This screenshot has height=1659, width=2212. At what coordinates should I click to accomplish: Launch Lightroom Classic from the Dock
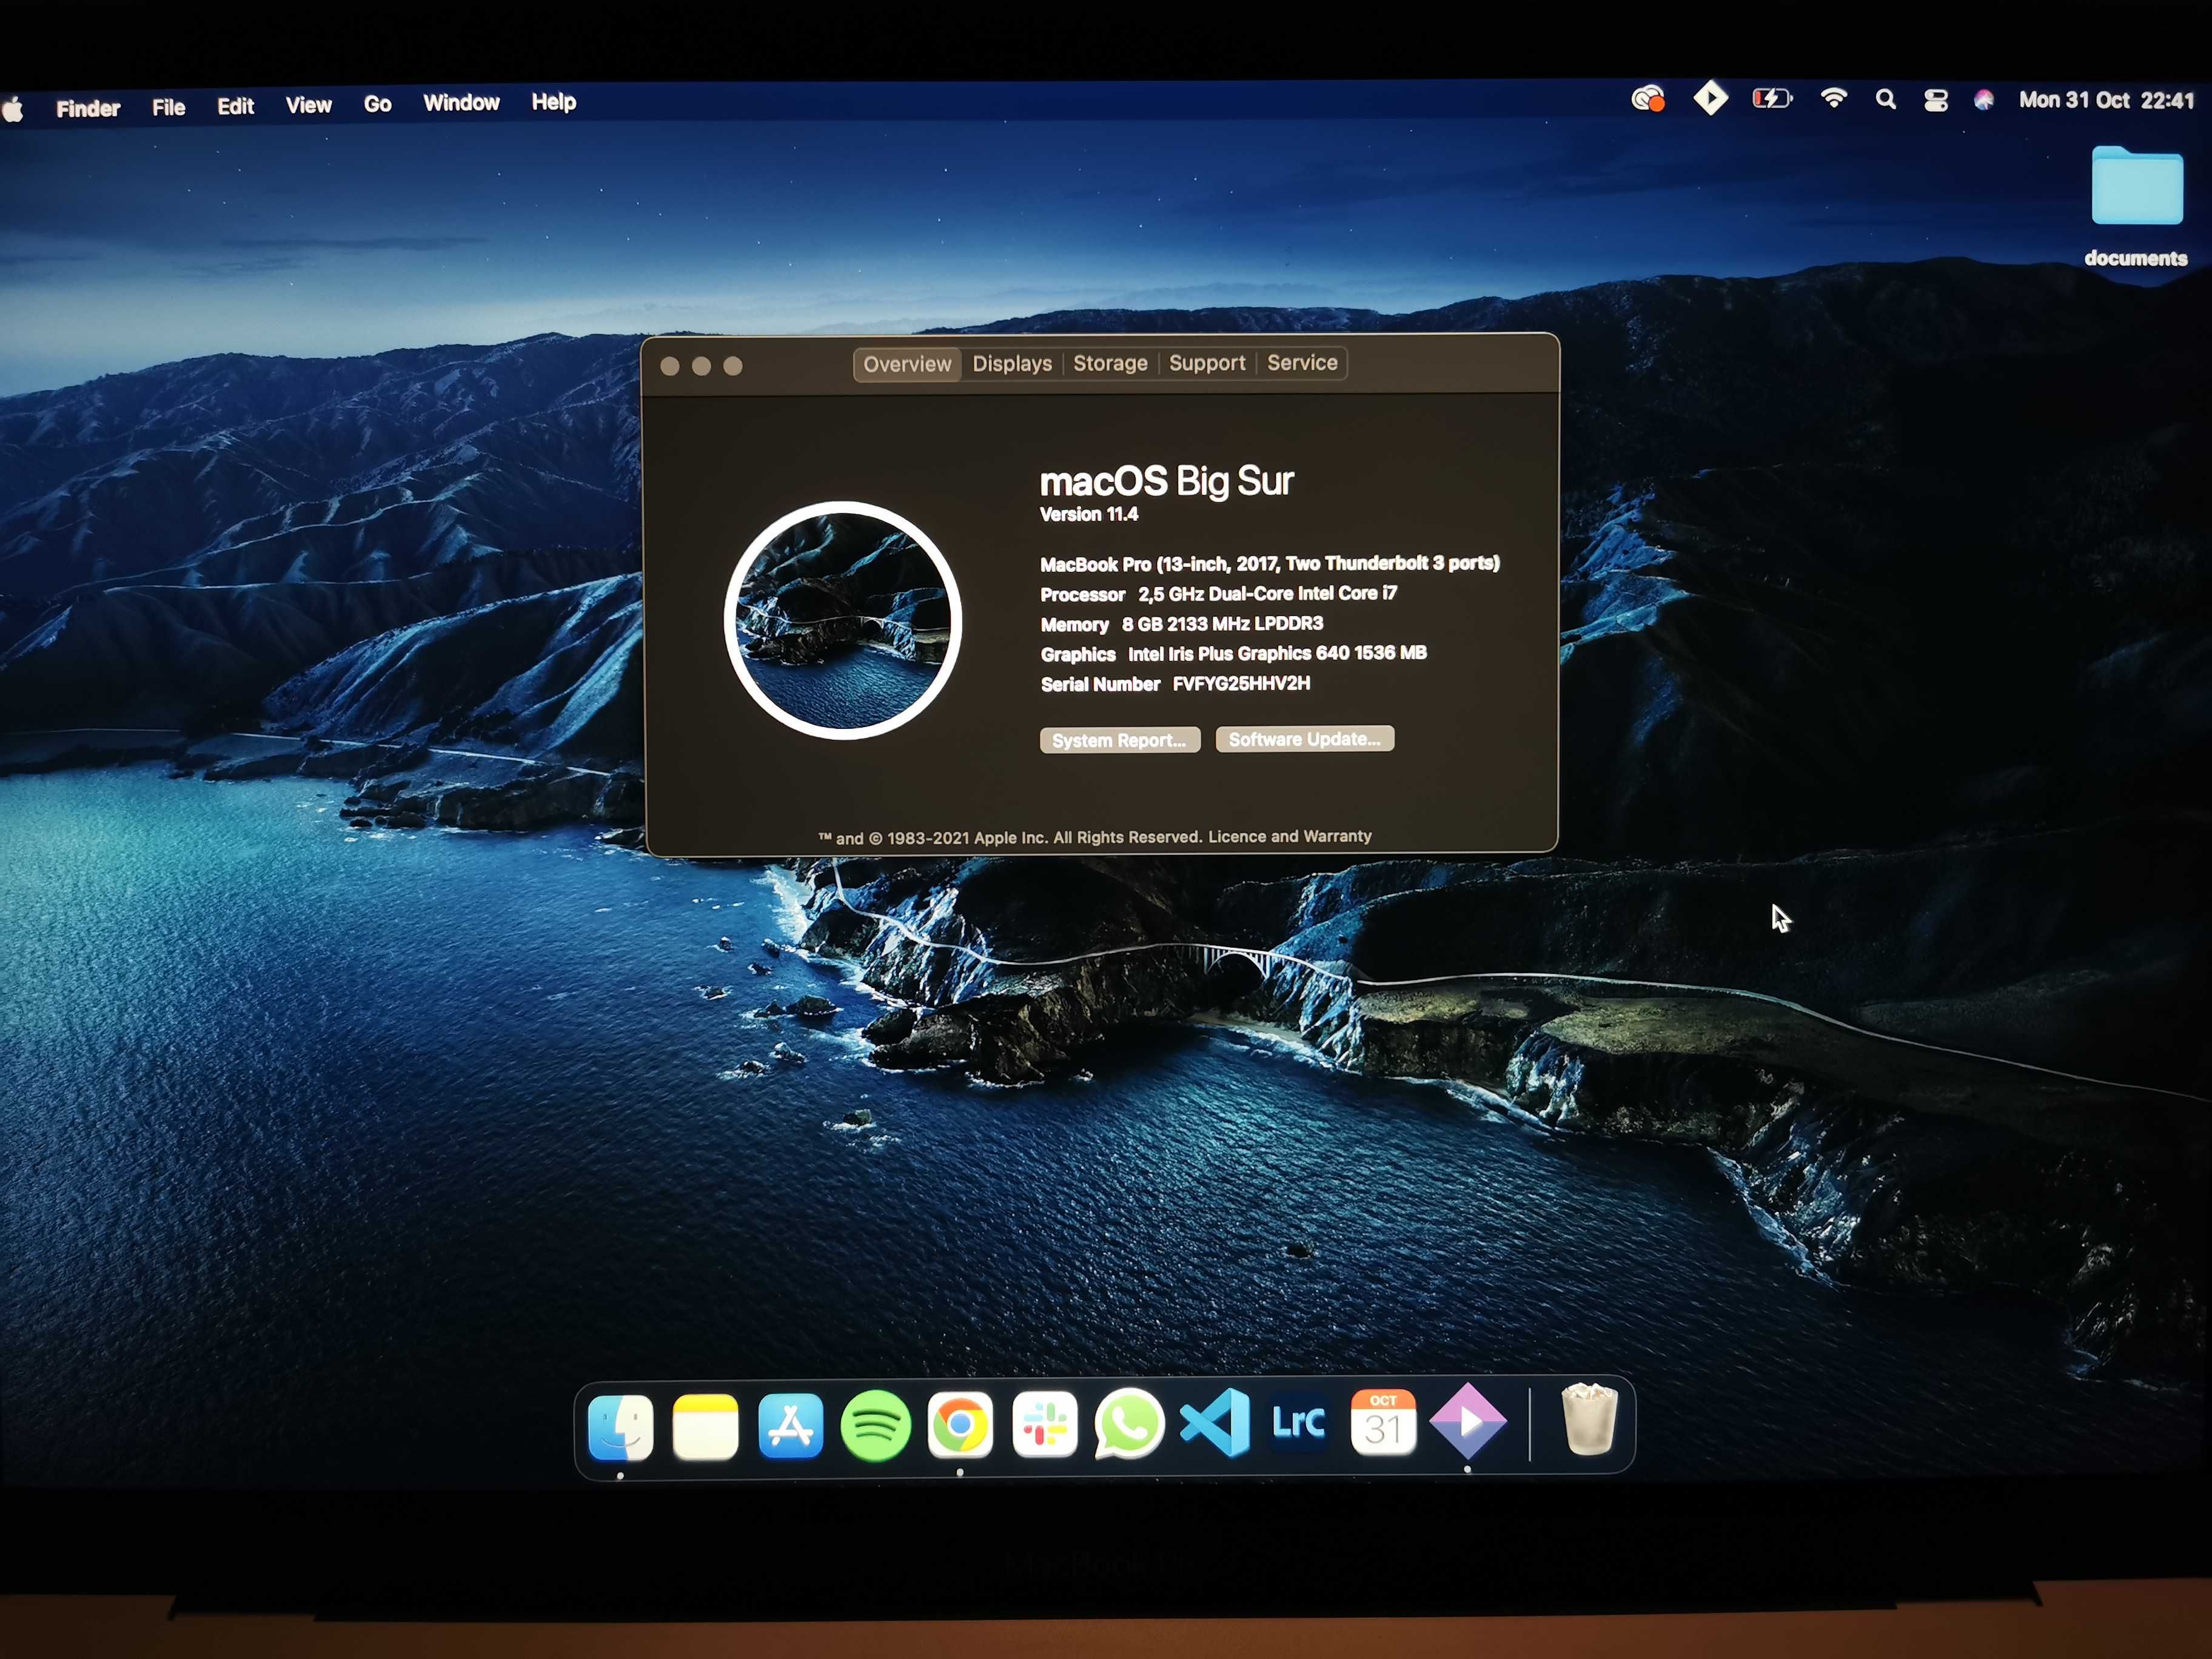(1299, 1422)
